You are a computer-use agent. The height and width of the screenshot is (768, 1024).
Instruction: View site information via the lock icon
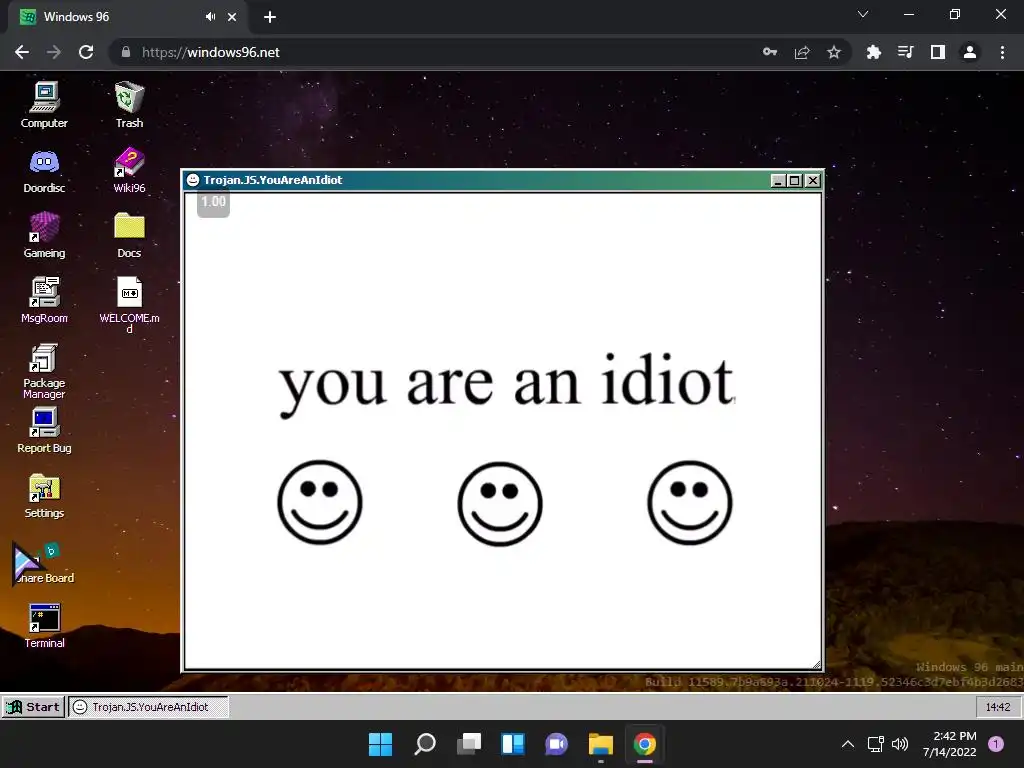click(126, 52)
